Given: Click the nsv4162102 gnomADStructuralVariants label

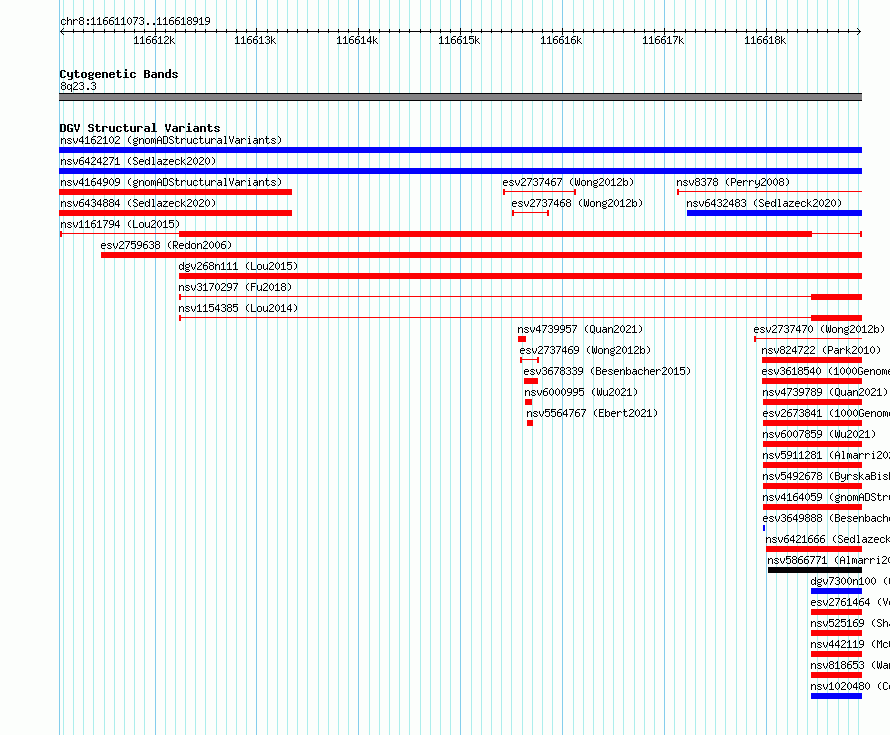Looking at the screenshot, I should click(171, 140).
